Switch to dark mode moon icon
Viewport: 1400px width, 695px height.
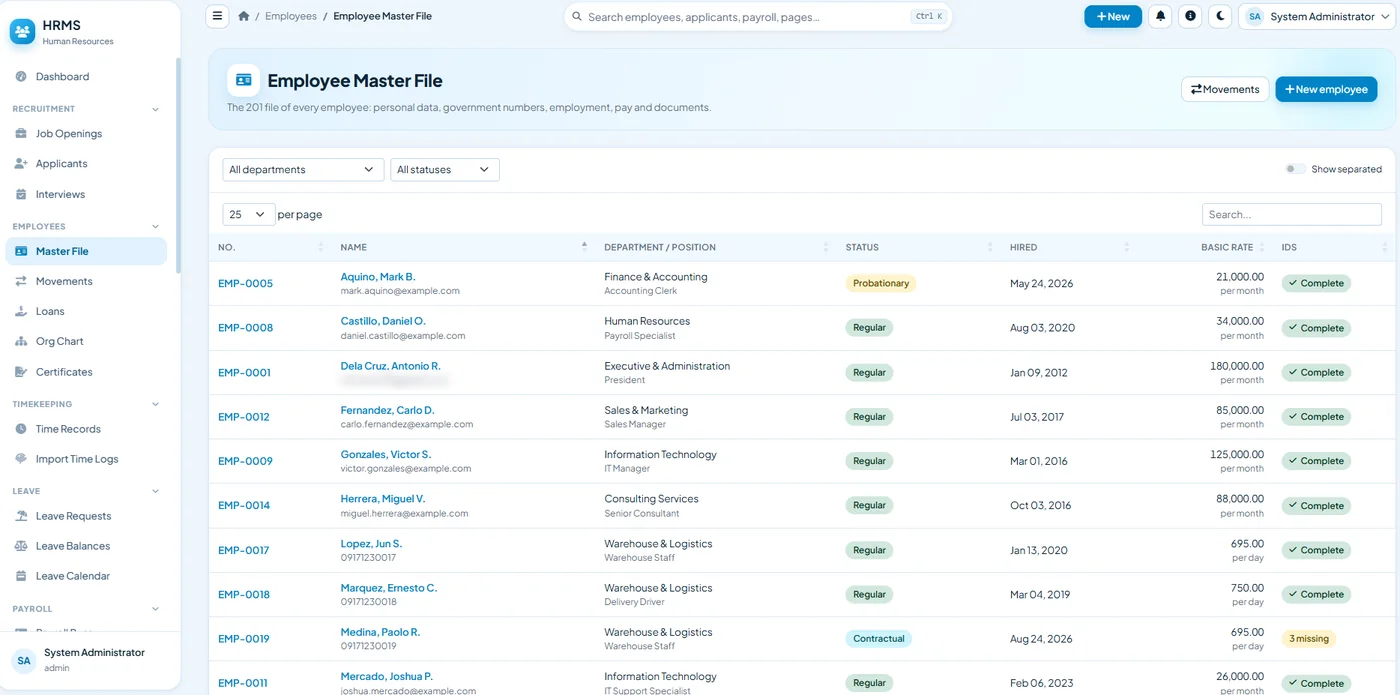point(1220,16)
